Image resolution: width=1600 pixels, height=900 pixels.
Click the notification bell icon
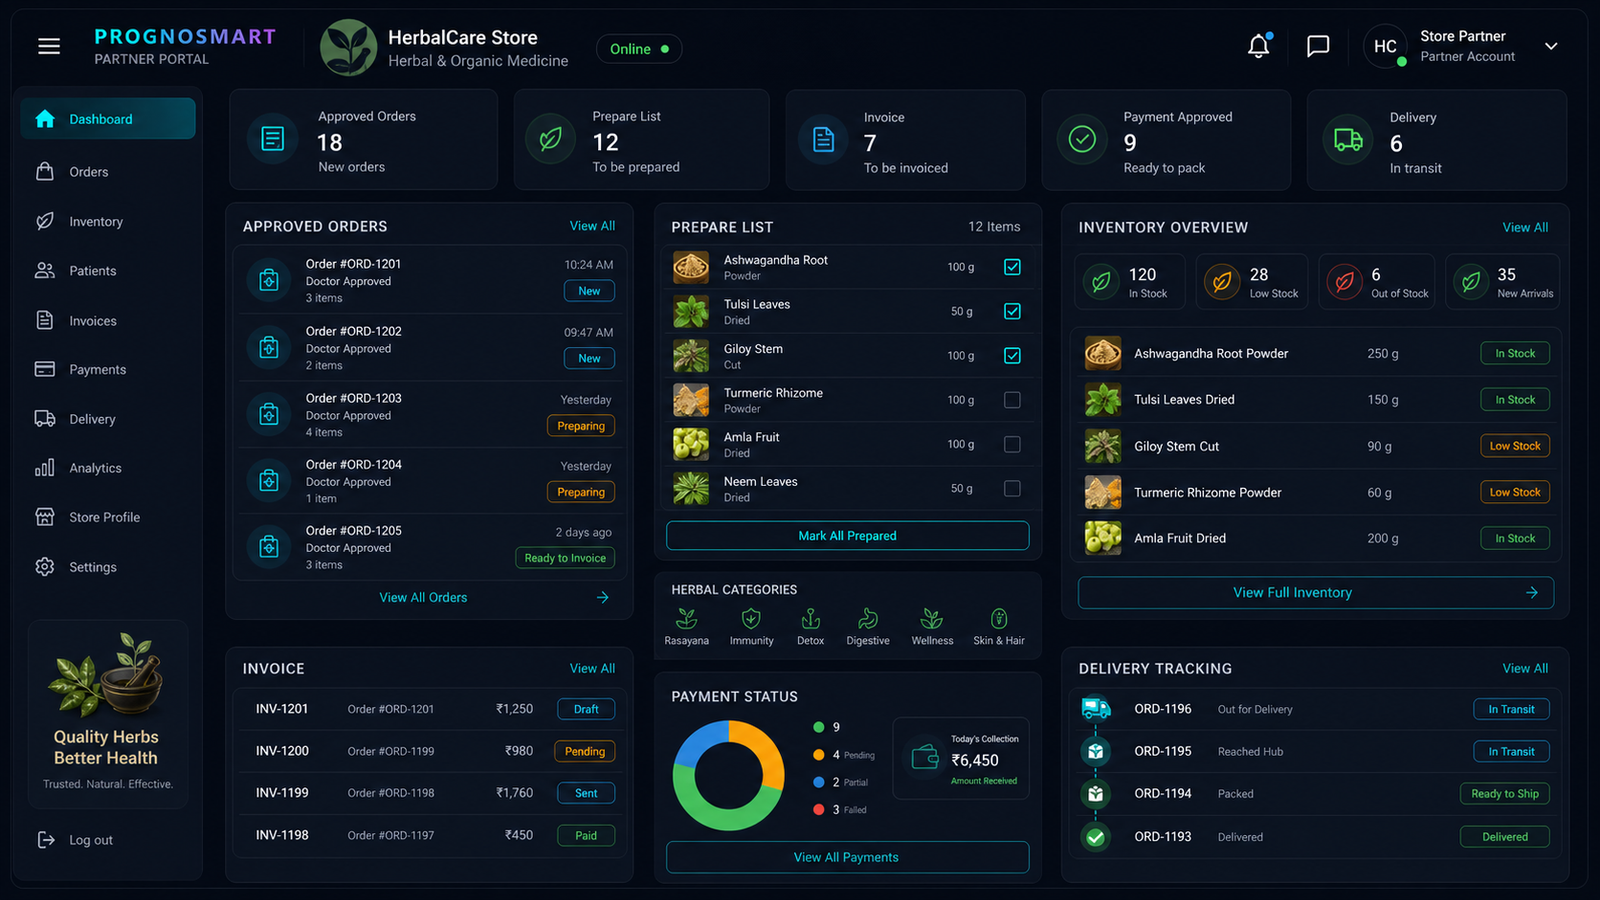(1259, 46)
